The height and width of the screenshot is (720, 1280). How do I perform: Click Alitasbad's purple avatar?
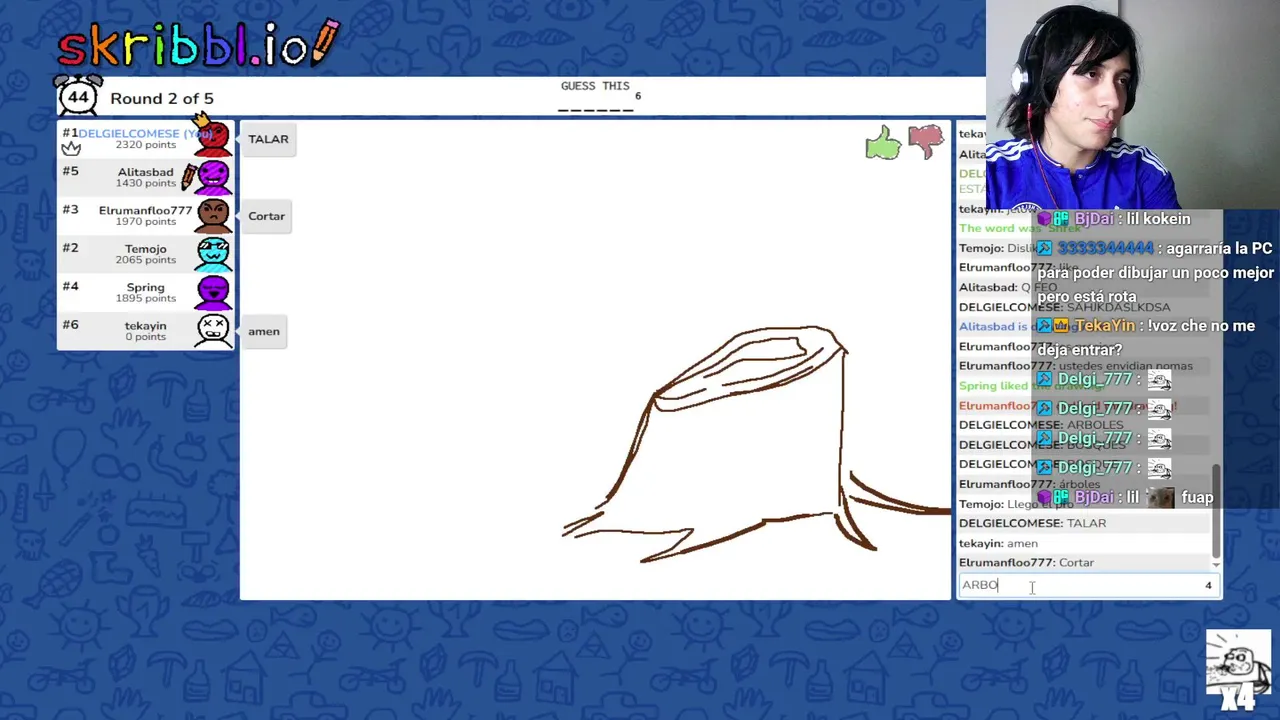[213, 177]
